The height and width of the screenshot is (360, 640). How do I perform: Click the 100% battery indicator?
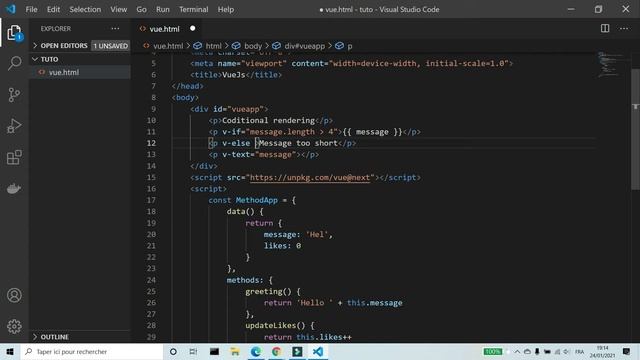493,351
